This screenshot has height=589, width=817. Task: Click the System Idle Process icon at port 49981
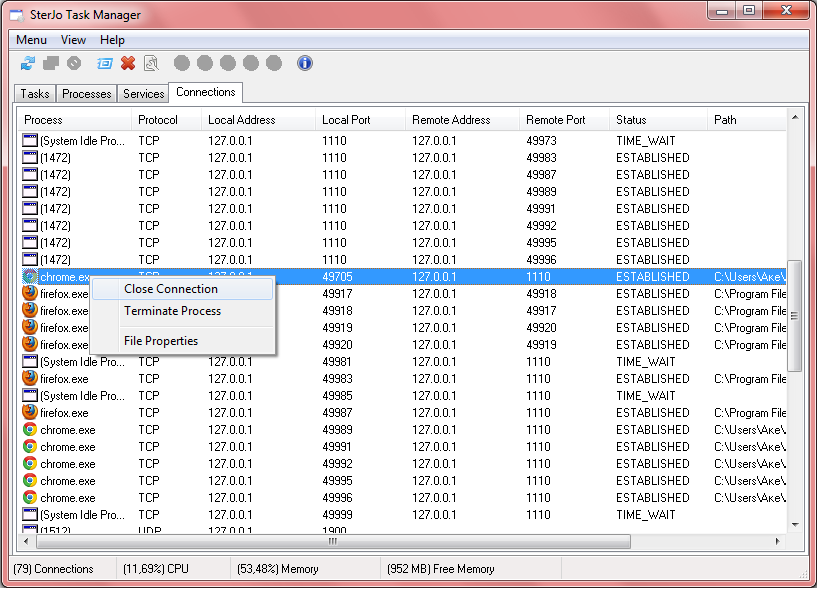point(30,362)
